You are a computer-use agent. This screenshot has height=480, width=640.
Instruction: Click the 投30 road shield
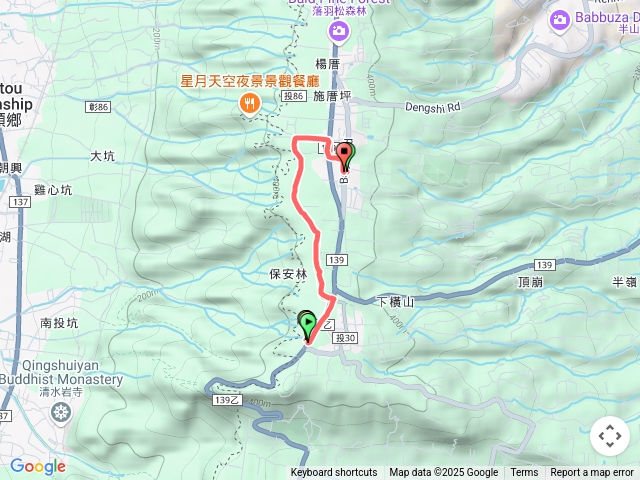coord(345,338)
